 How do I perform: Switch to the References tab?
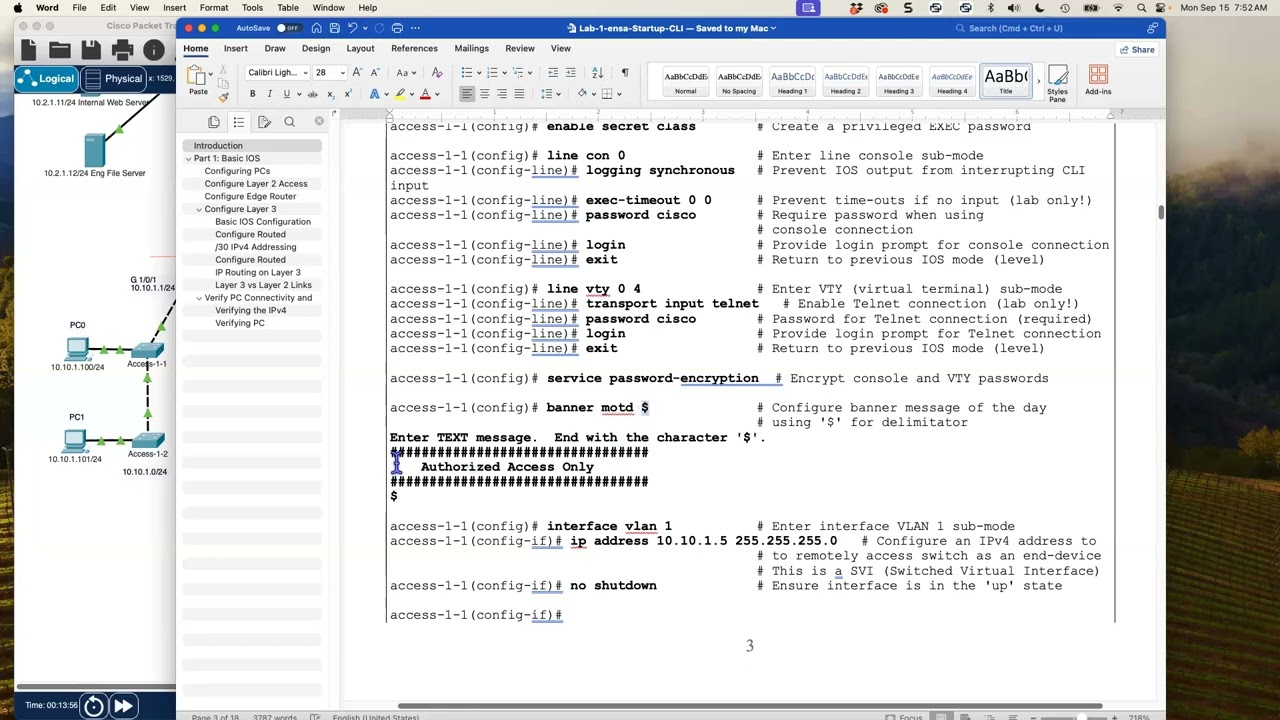coord(414,48)
